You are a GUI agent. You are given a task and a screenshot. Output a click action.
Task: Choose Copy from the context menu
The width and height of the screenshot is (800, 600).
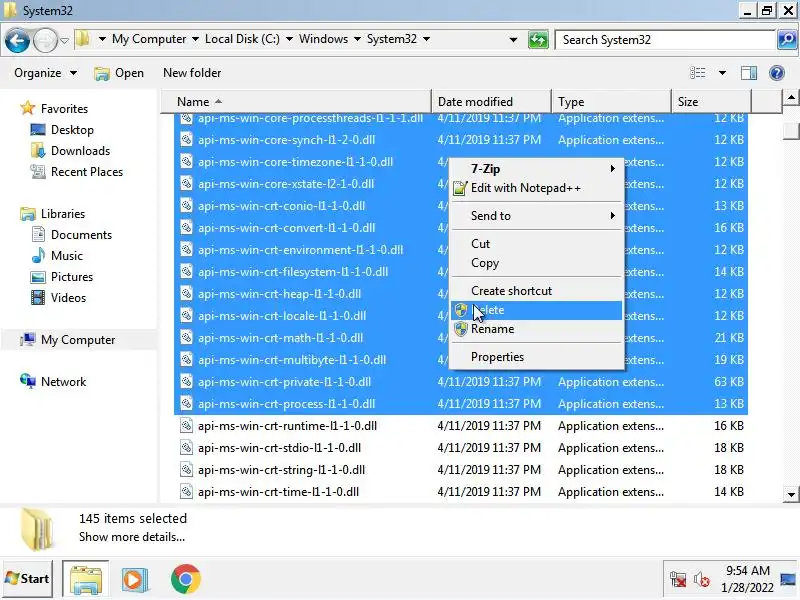536,263
